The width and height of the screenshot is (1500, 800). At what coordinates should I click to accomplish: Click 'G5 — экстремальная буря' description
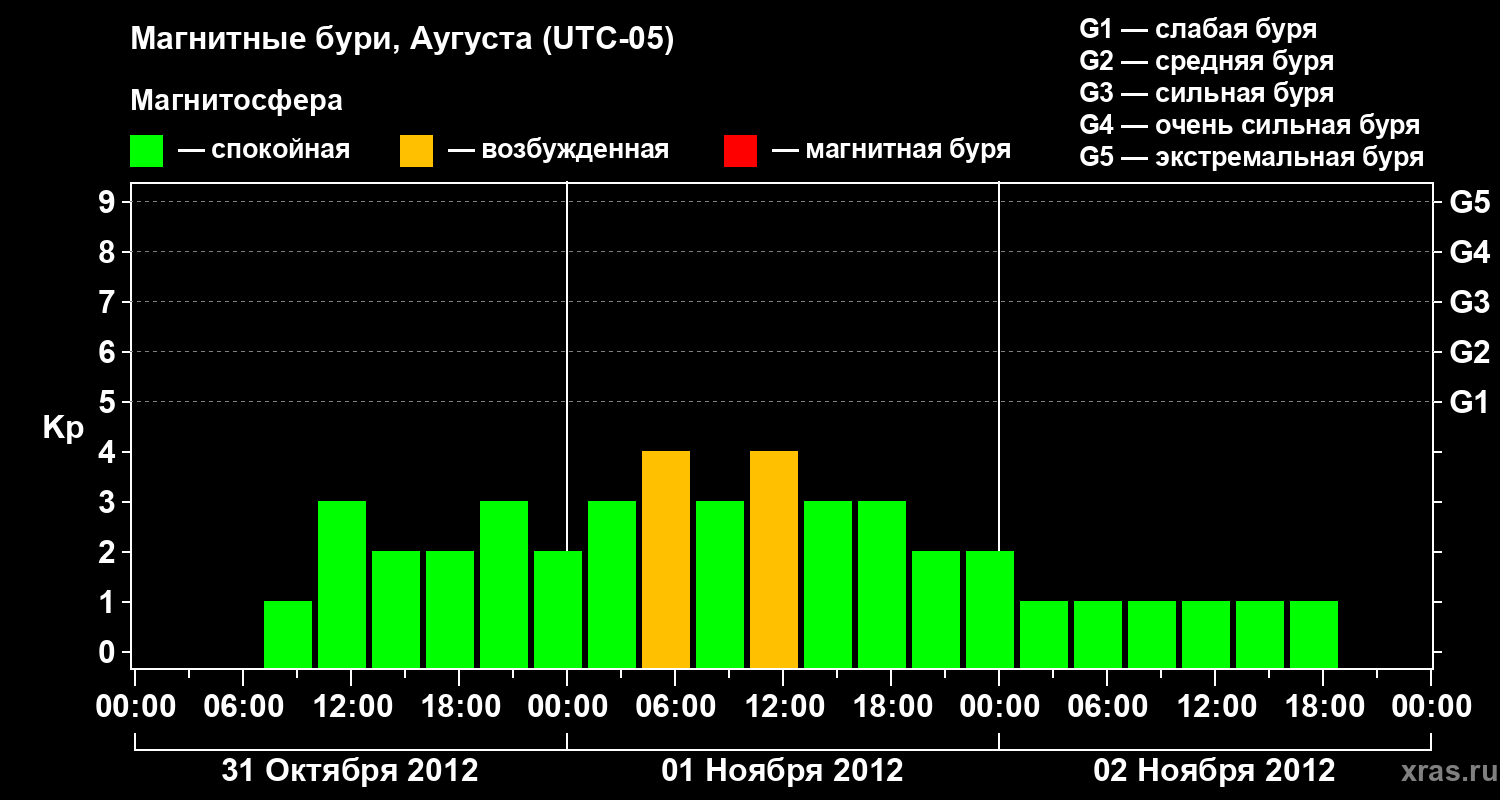(1251, 157)
